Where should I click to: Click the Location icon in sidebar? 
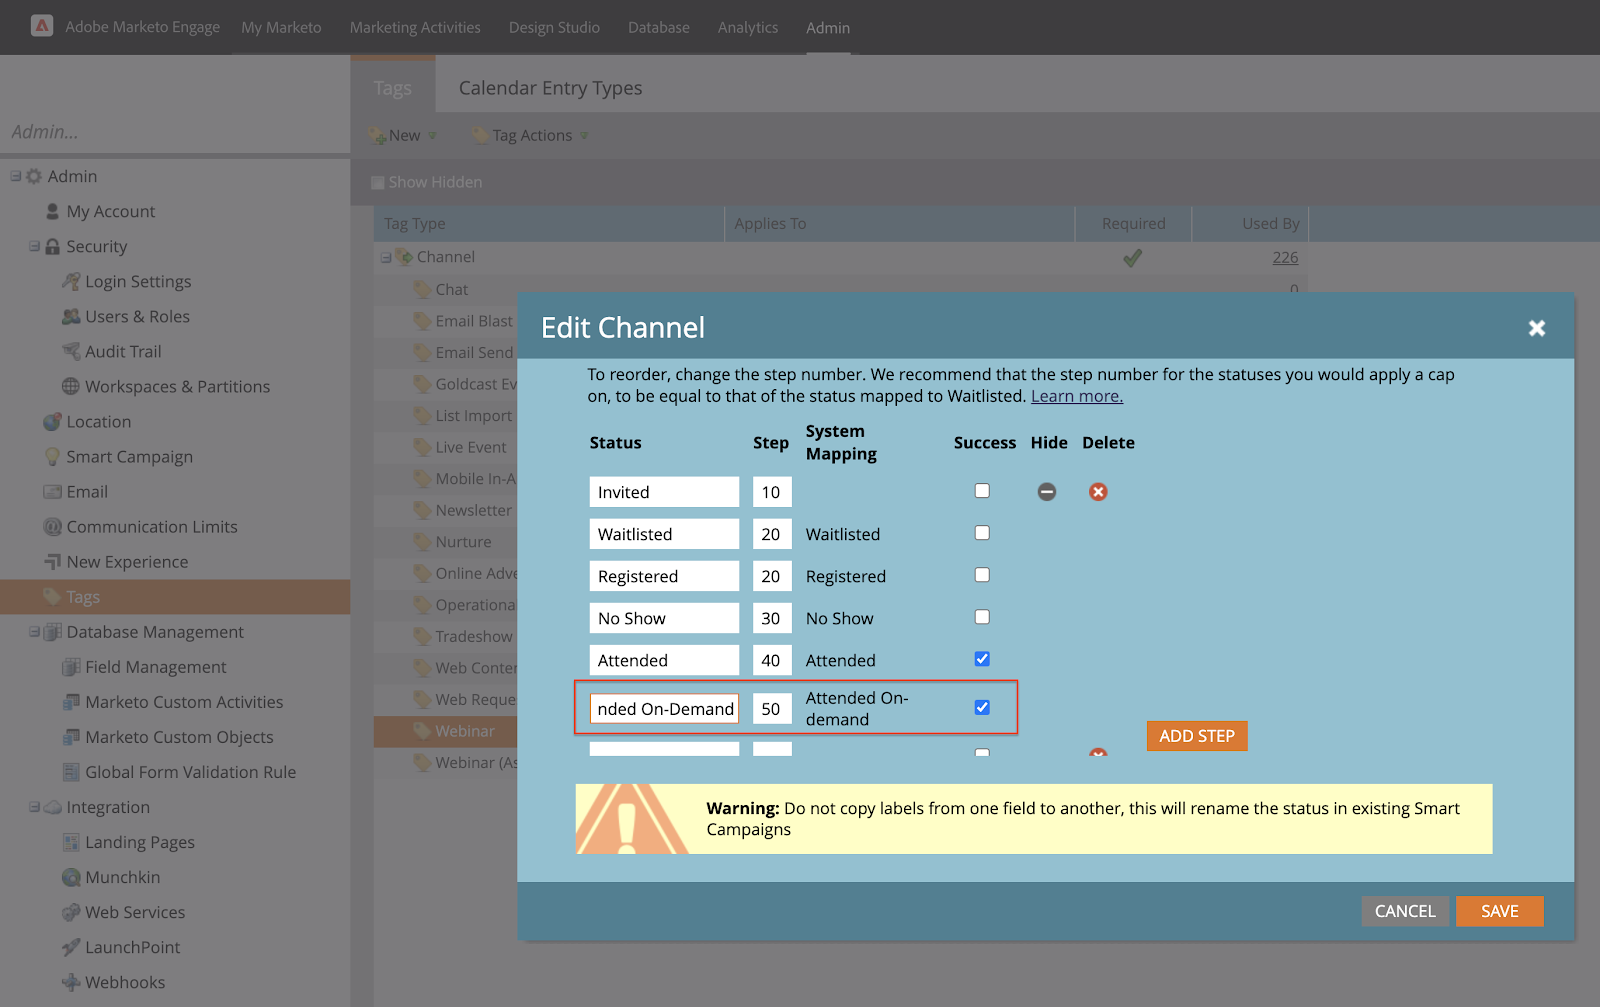[x=53, y=421]
